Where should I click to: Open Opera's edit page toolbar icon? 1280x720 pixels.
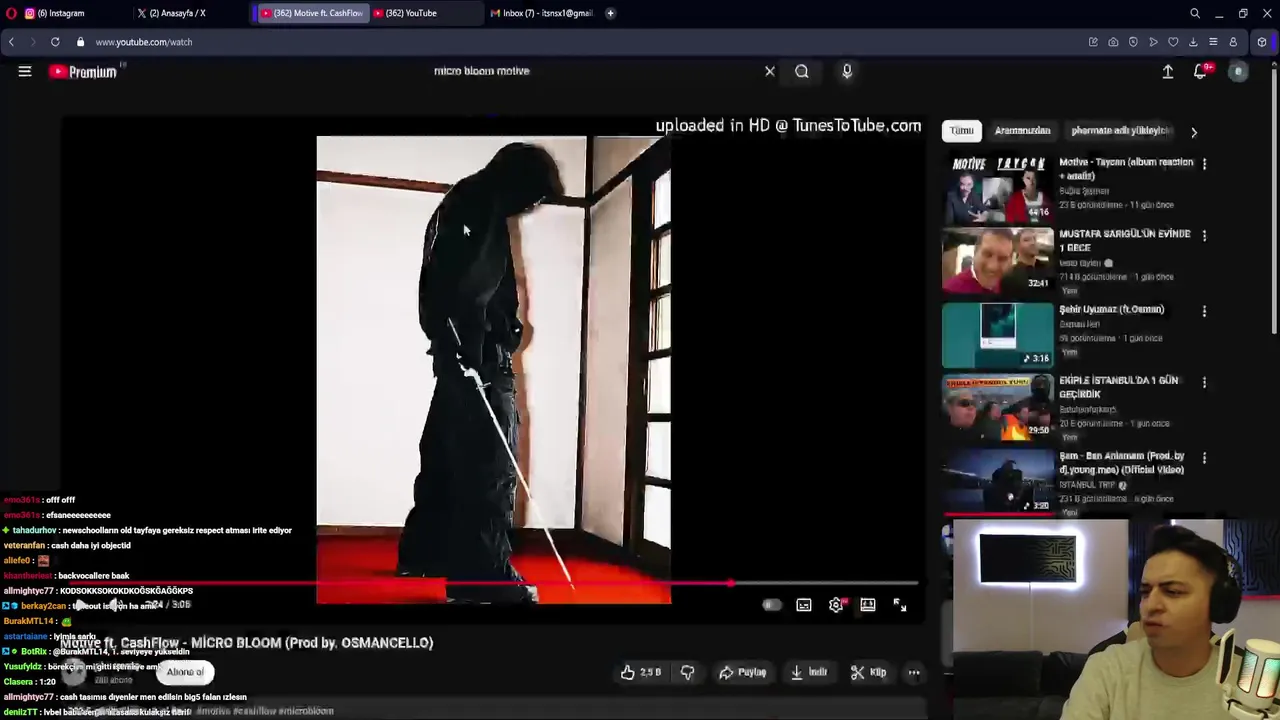pos(1093,42)
